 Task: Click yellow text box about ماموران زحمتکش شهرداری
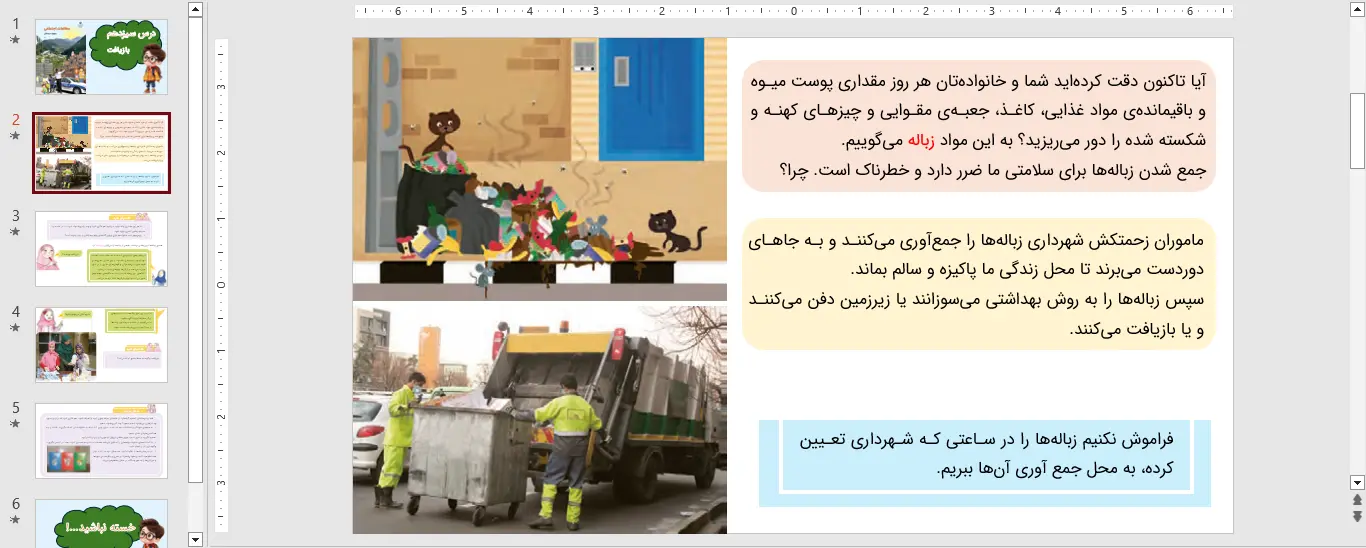click(x=978, y=284)
